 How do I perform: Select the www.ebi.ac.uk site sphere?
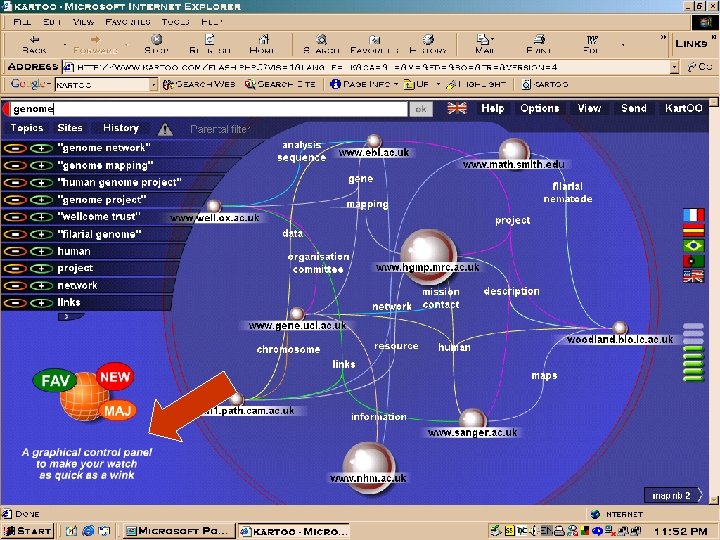tap(374, 141)
